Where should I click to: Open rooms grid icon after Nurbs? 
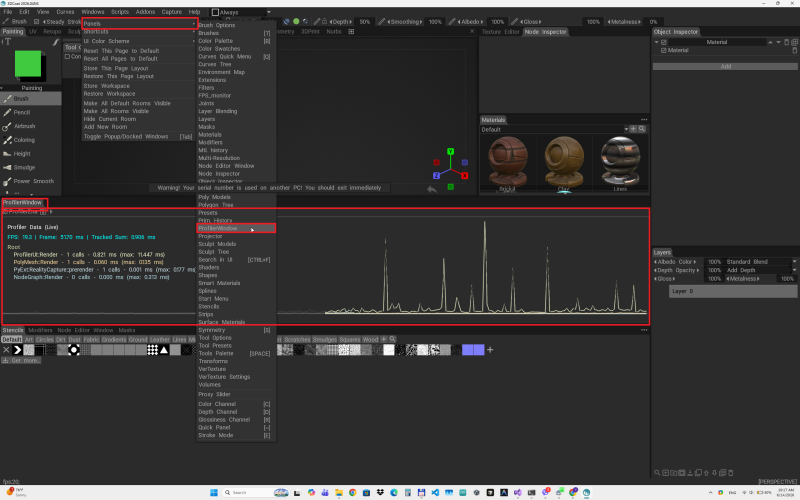point(351,32)
